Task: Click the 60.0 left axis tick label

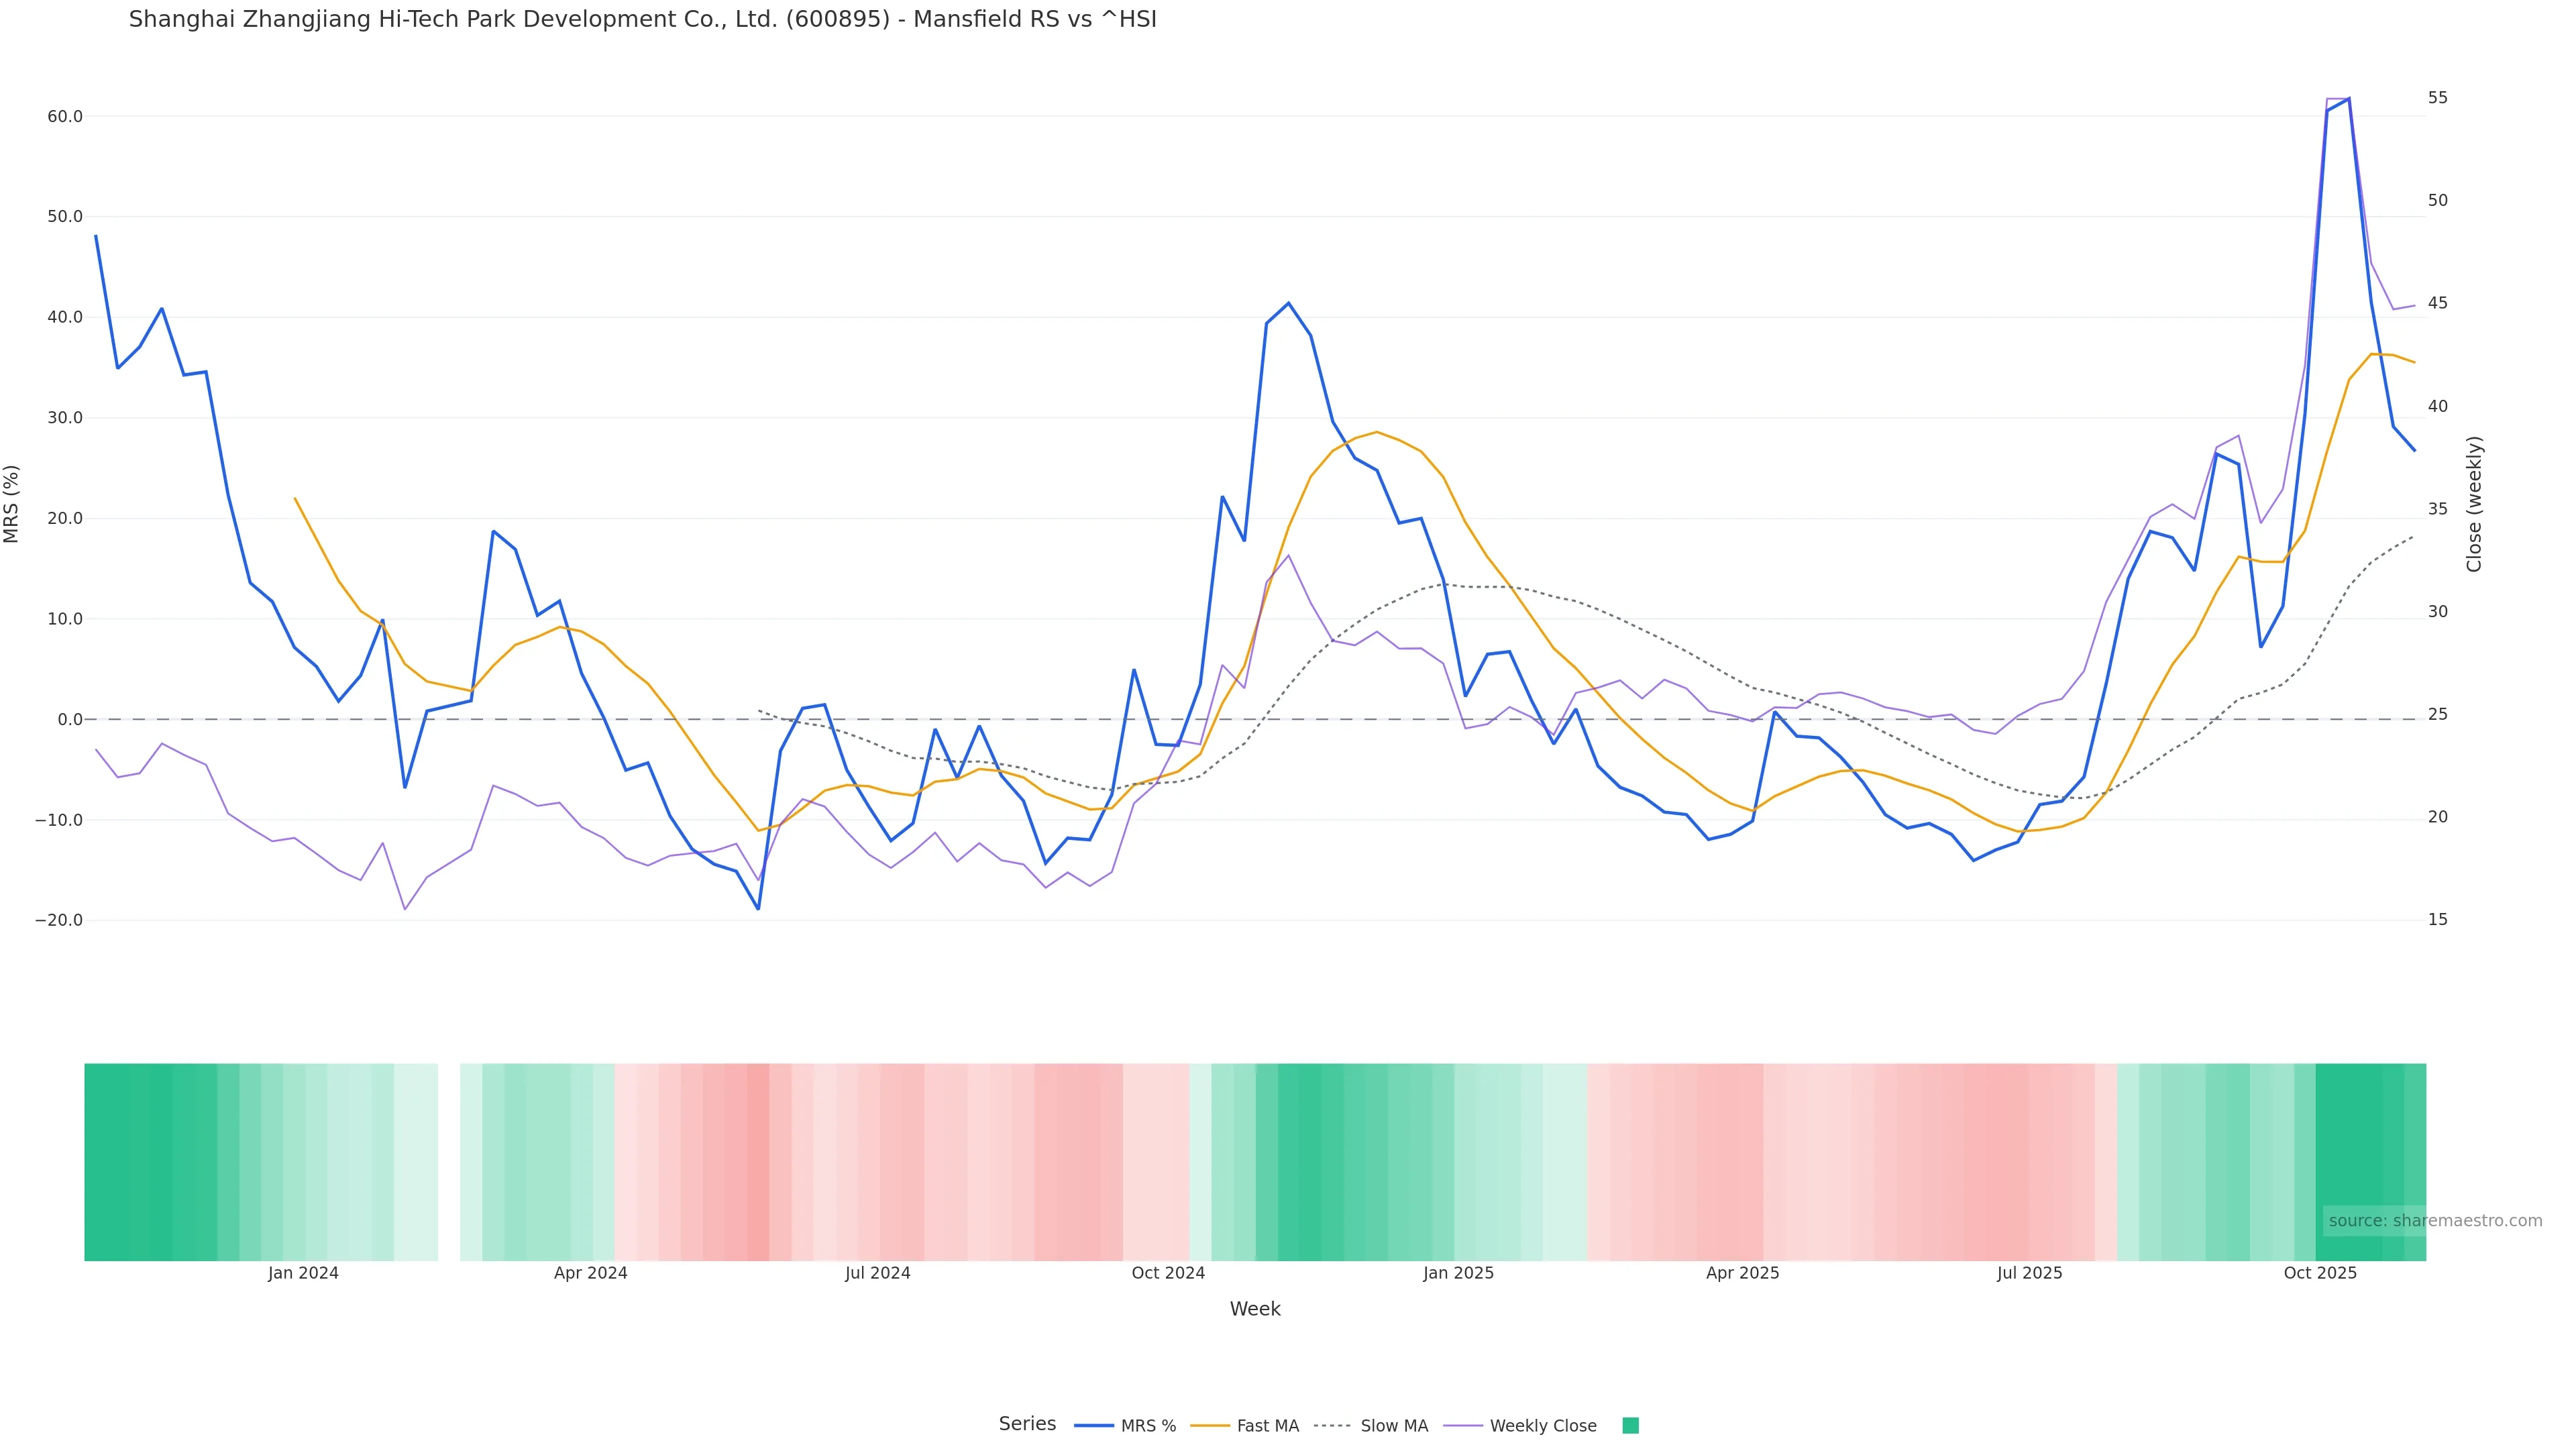Action: (65, 117)
